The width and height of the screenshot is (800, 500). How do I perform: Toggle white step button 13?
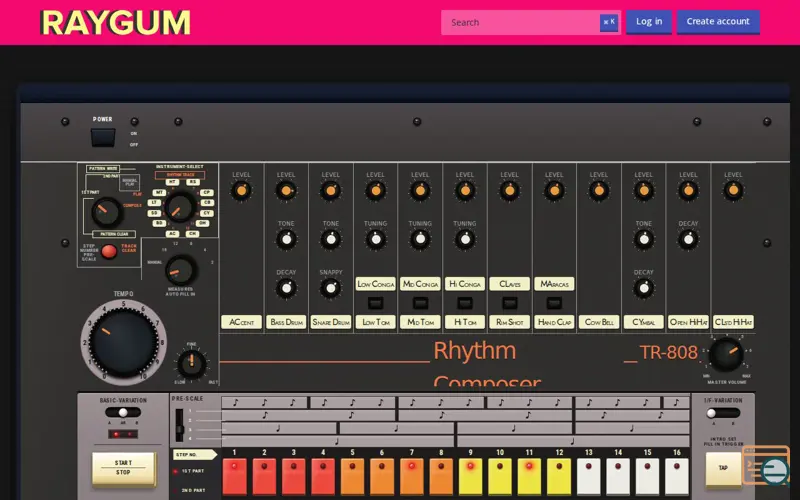(589, 476)
